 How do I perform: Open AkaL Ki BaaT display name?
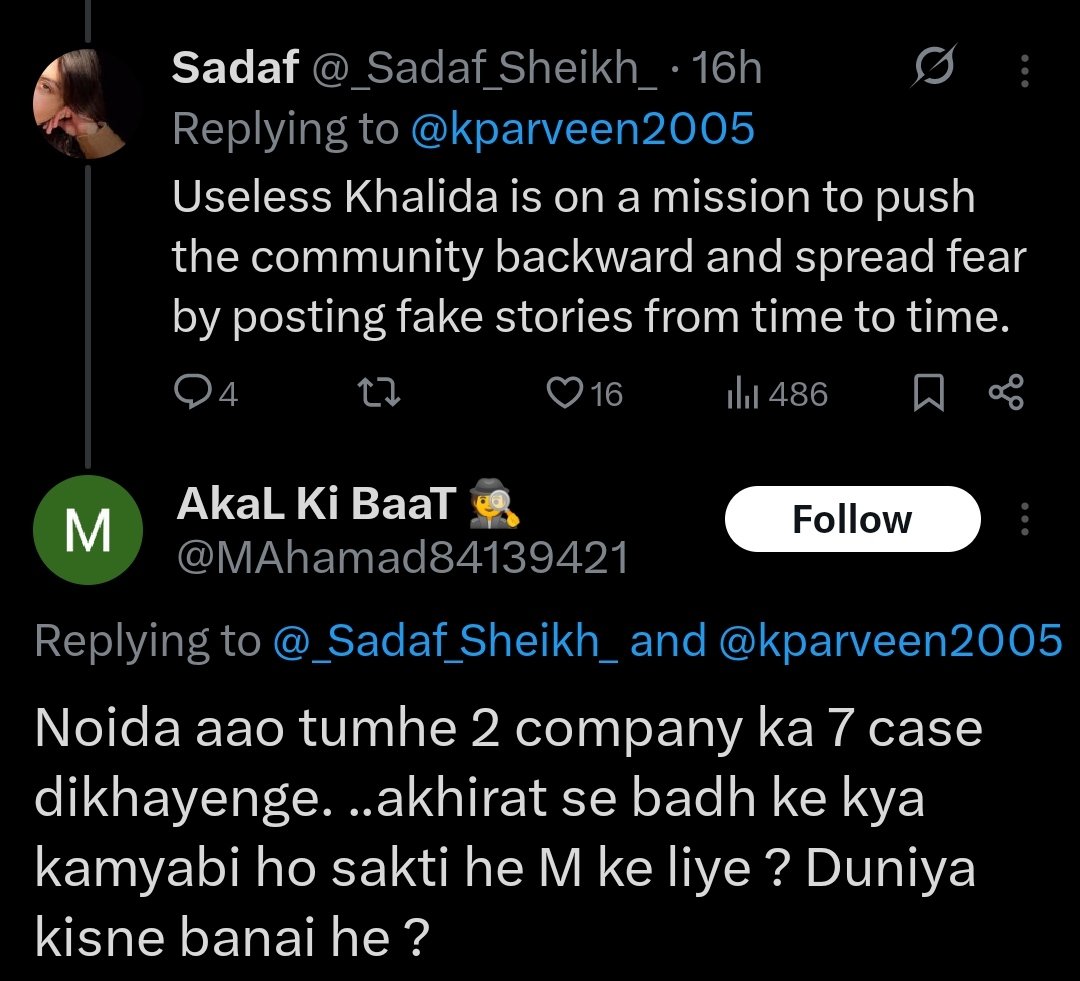(x=315, y=506)
